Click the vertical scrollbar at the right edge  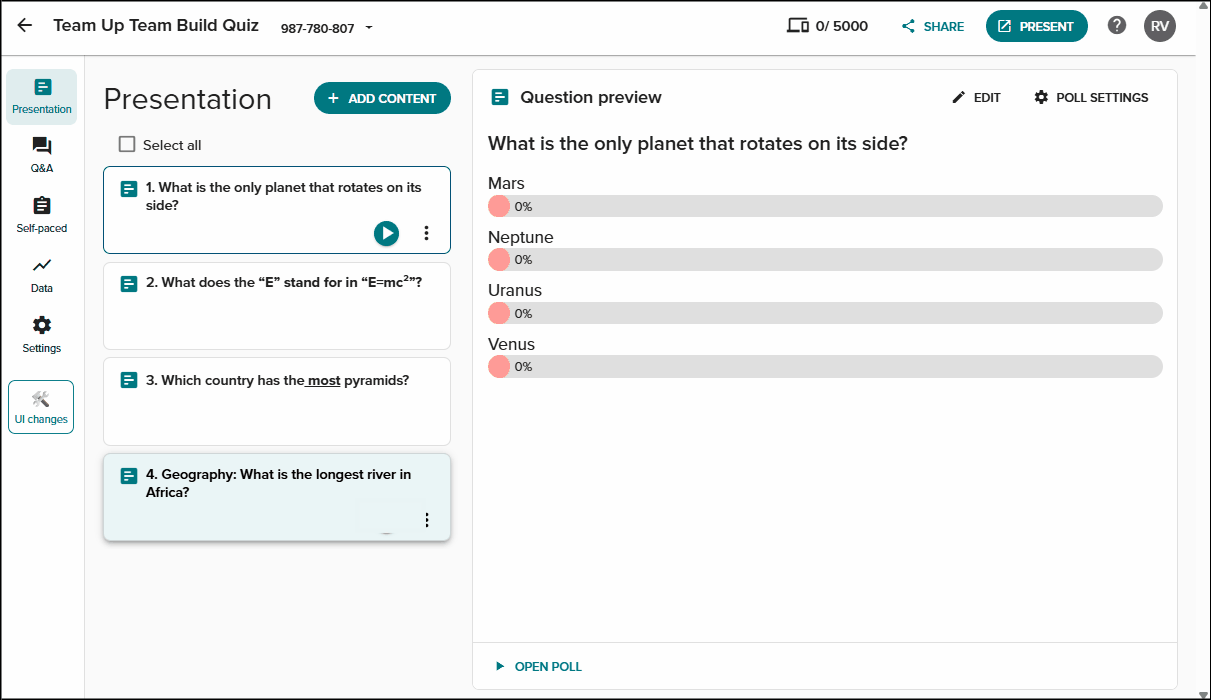coord(1201,350)
